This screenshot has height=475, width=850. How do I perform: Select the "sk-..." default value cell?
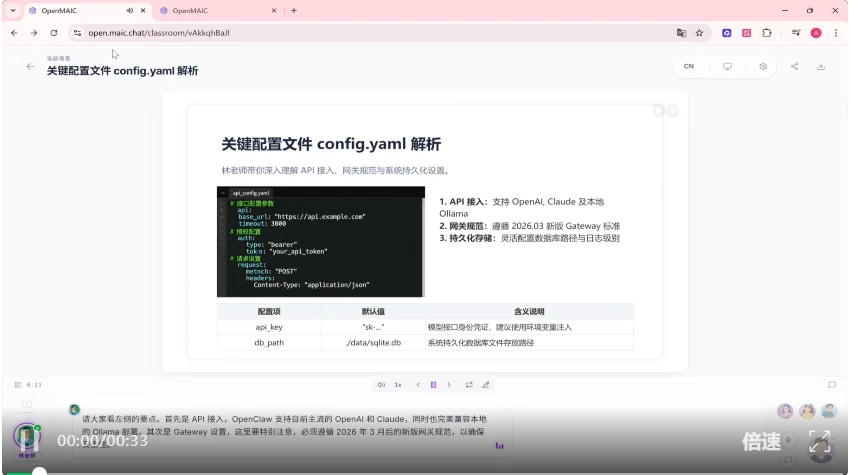(373, 327)
